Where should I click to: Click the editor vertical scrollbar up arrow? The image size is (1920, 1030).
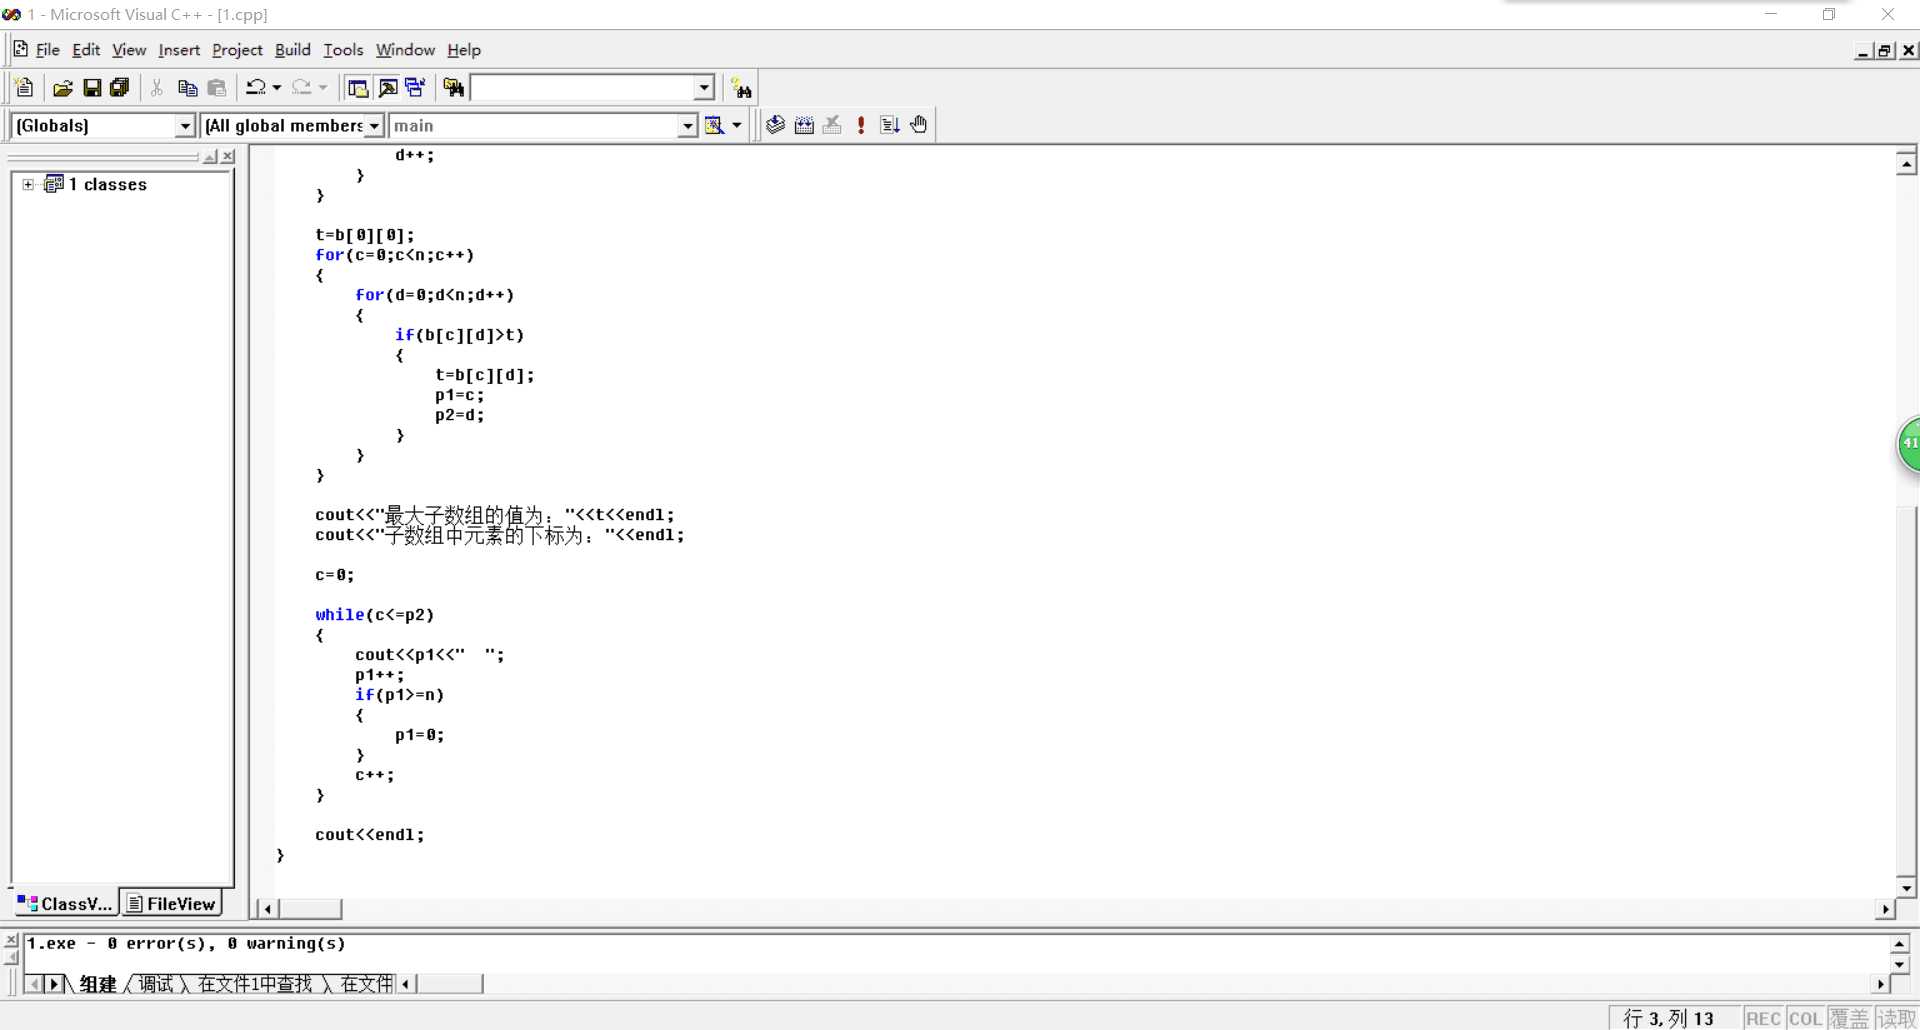[x=1906, y=163]
